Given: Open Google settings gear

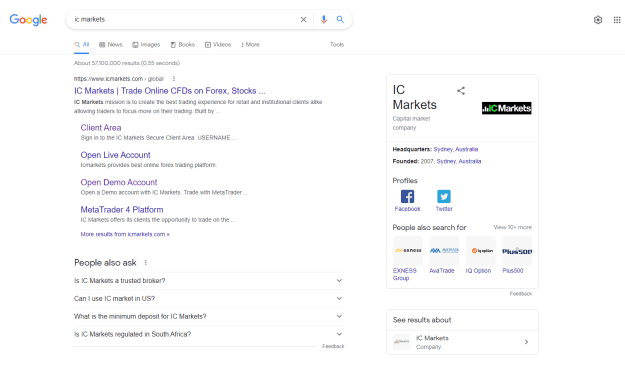Looking at the screenshot, I should coord(598,20).
